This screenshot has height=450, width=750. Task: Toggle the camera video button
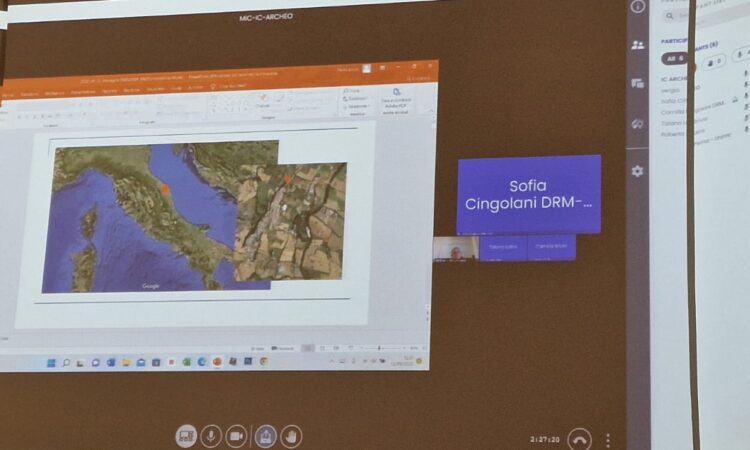pyautogui.click(x=237, y=436)
